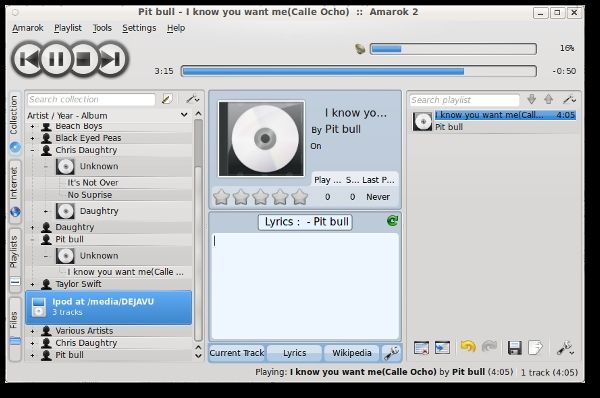Stop playback
The width and height of the screenshot is (600, 398).
pyautogui.click(x=83, y=59)
